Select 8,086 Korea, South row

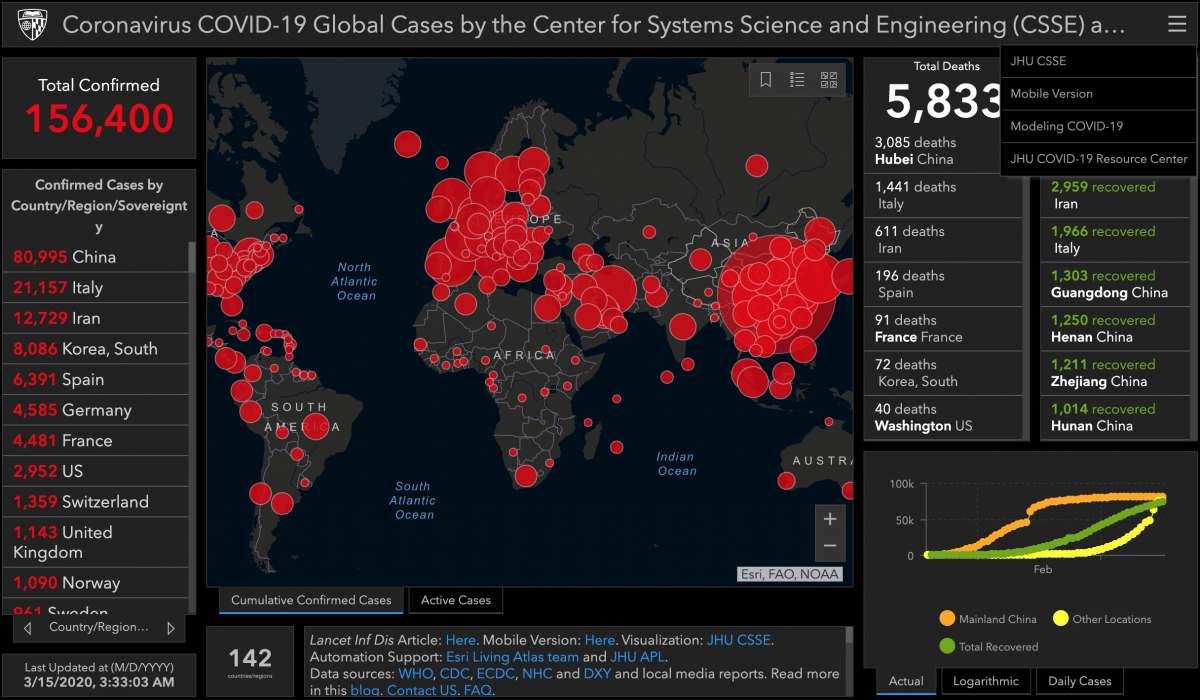pyautogui.click(x=95, y=349)
